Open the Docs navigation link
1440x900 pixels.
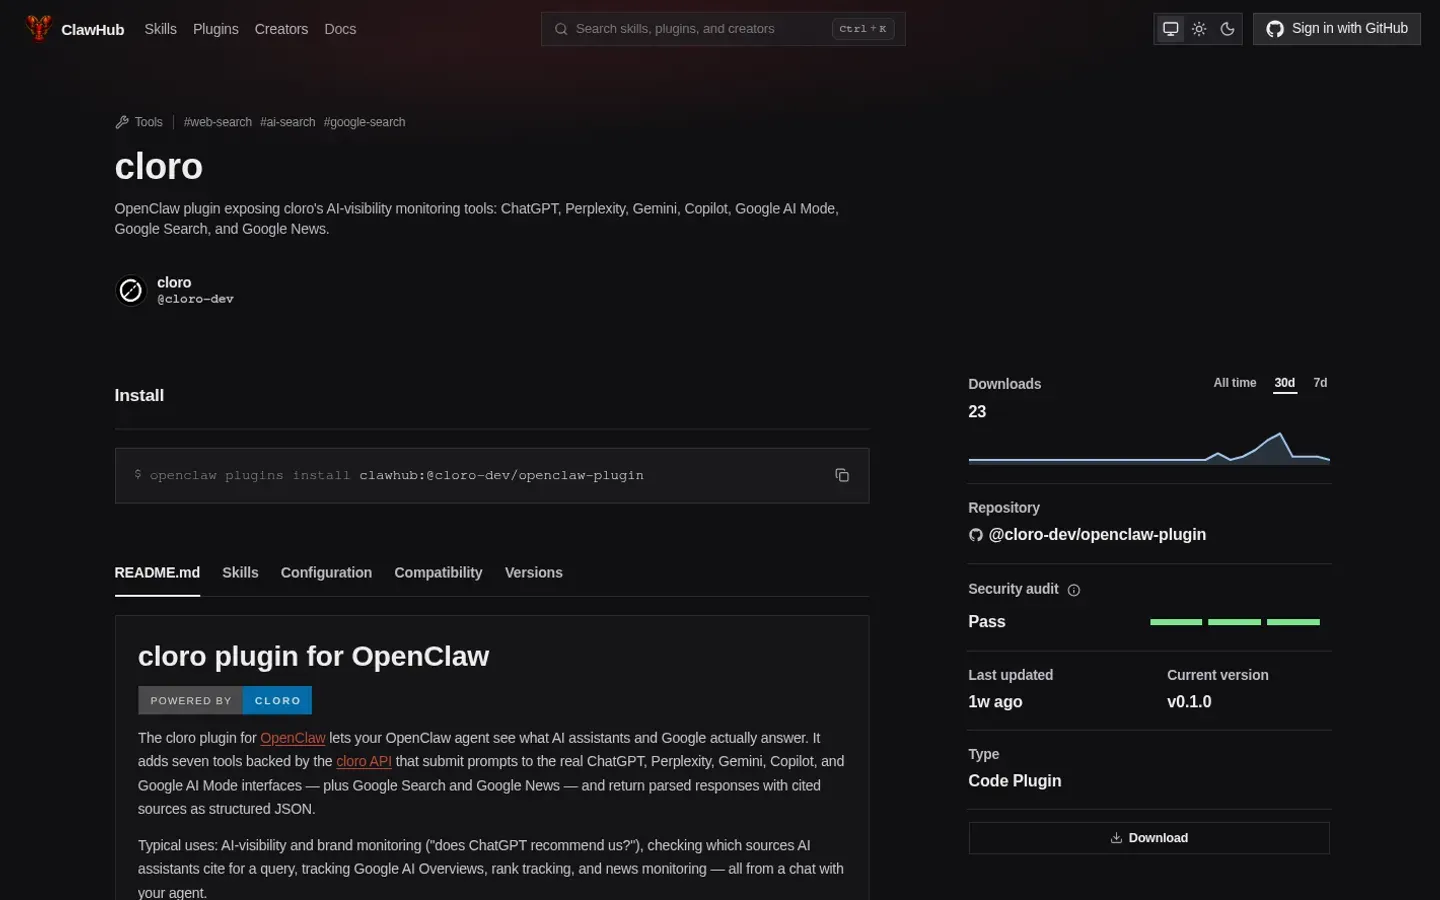pyautogui.click(x=340, y=29)
